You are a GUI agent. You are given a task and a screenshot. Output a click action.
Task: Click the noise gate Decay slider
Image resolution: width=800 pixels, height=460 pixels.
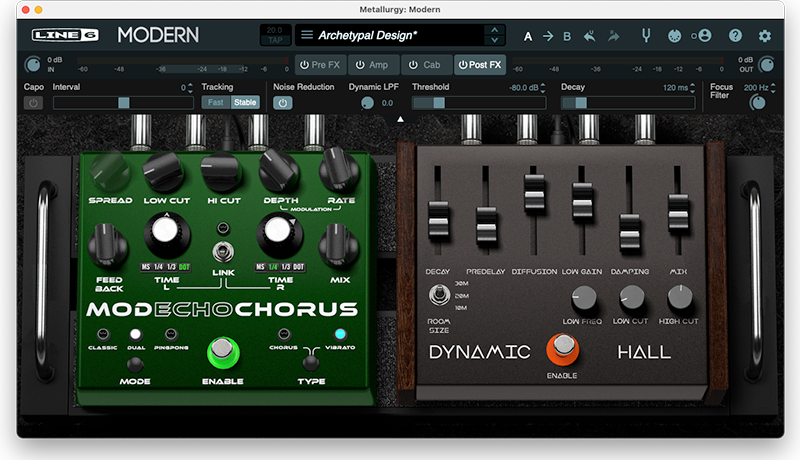[x=628, y=103]
